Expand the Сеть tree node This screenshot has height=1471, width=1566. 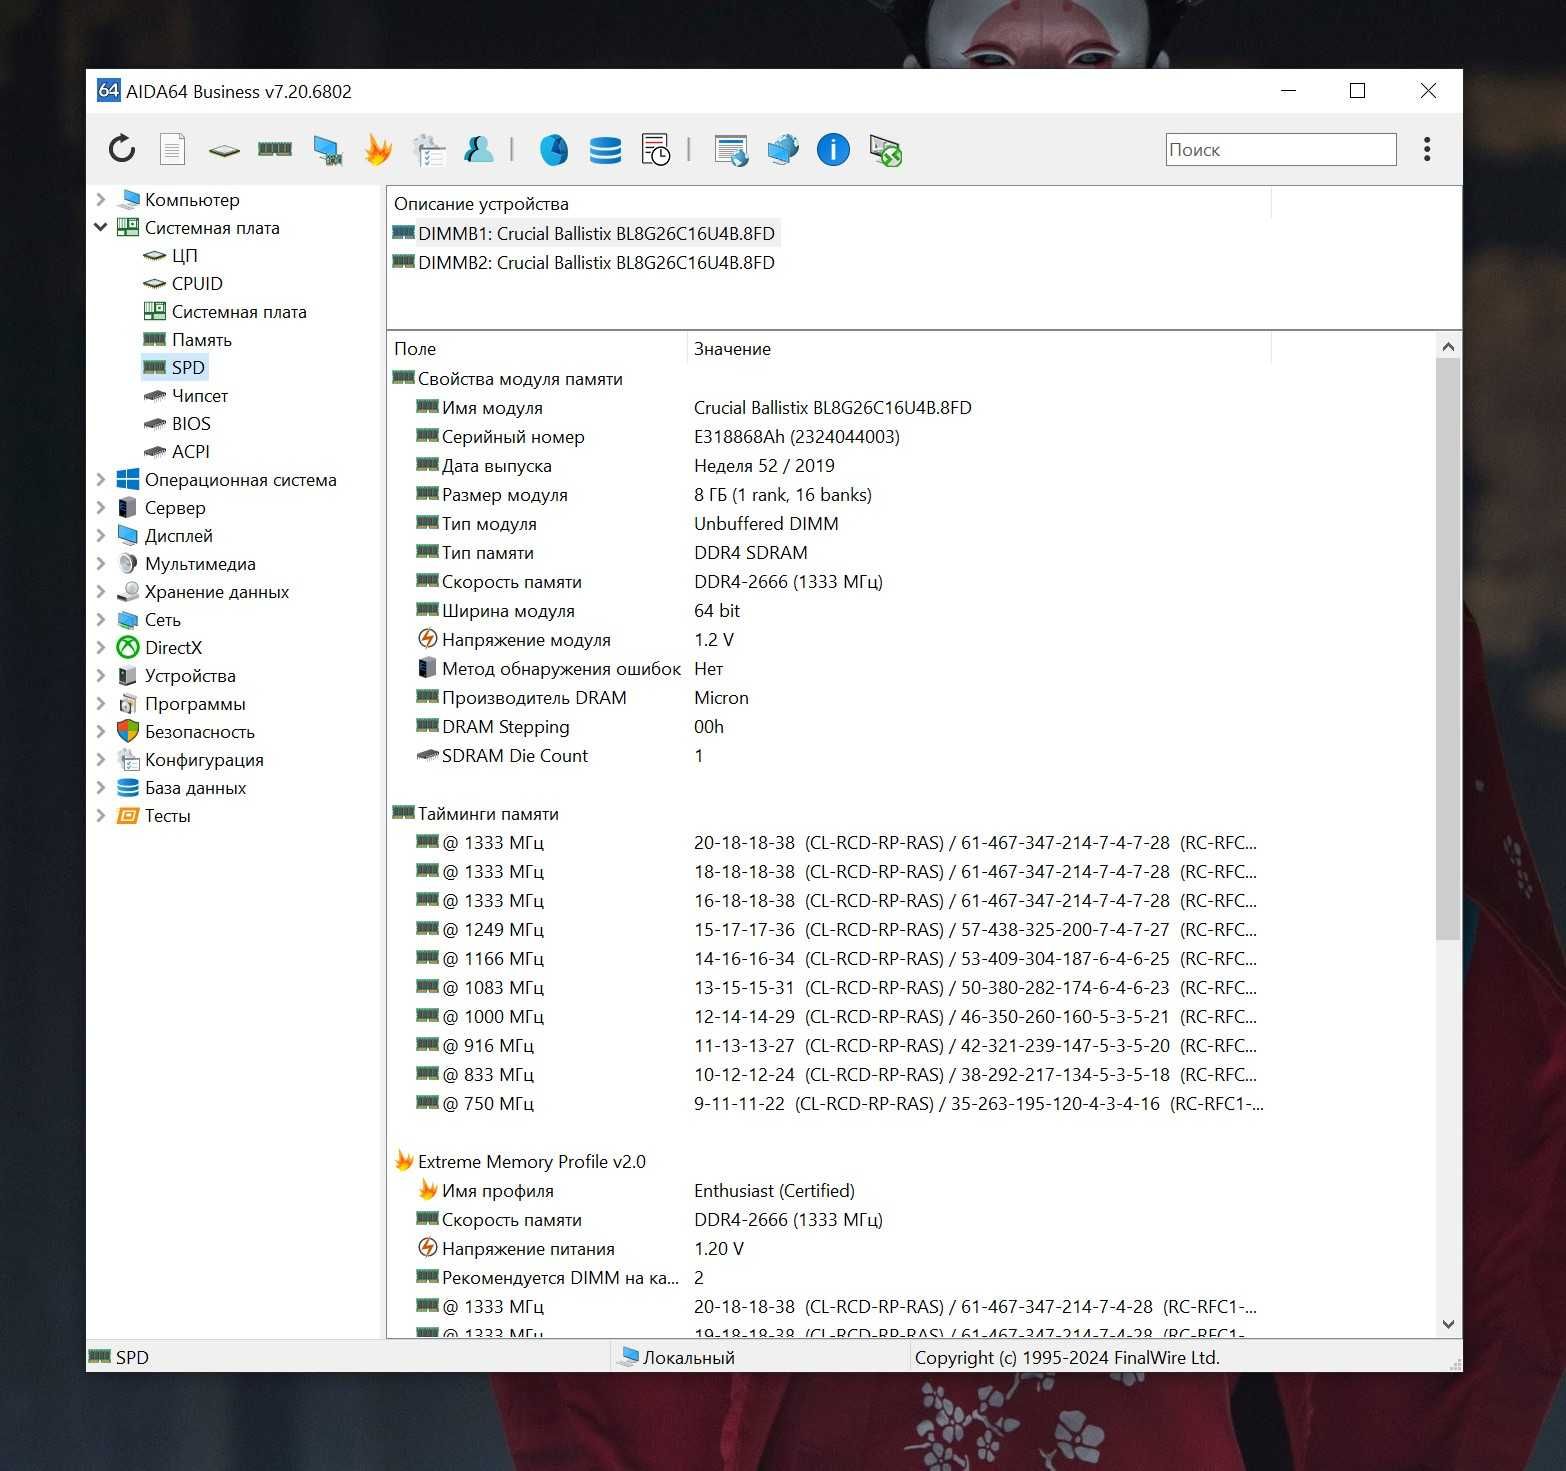coord(101,619)
